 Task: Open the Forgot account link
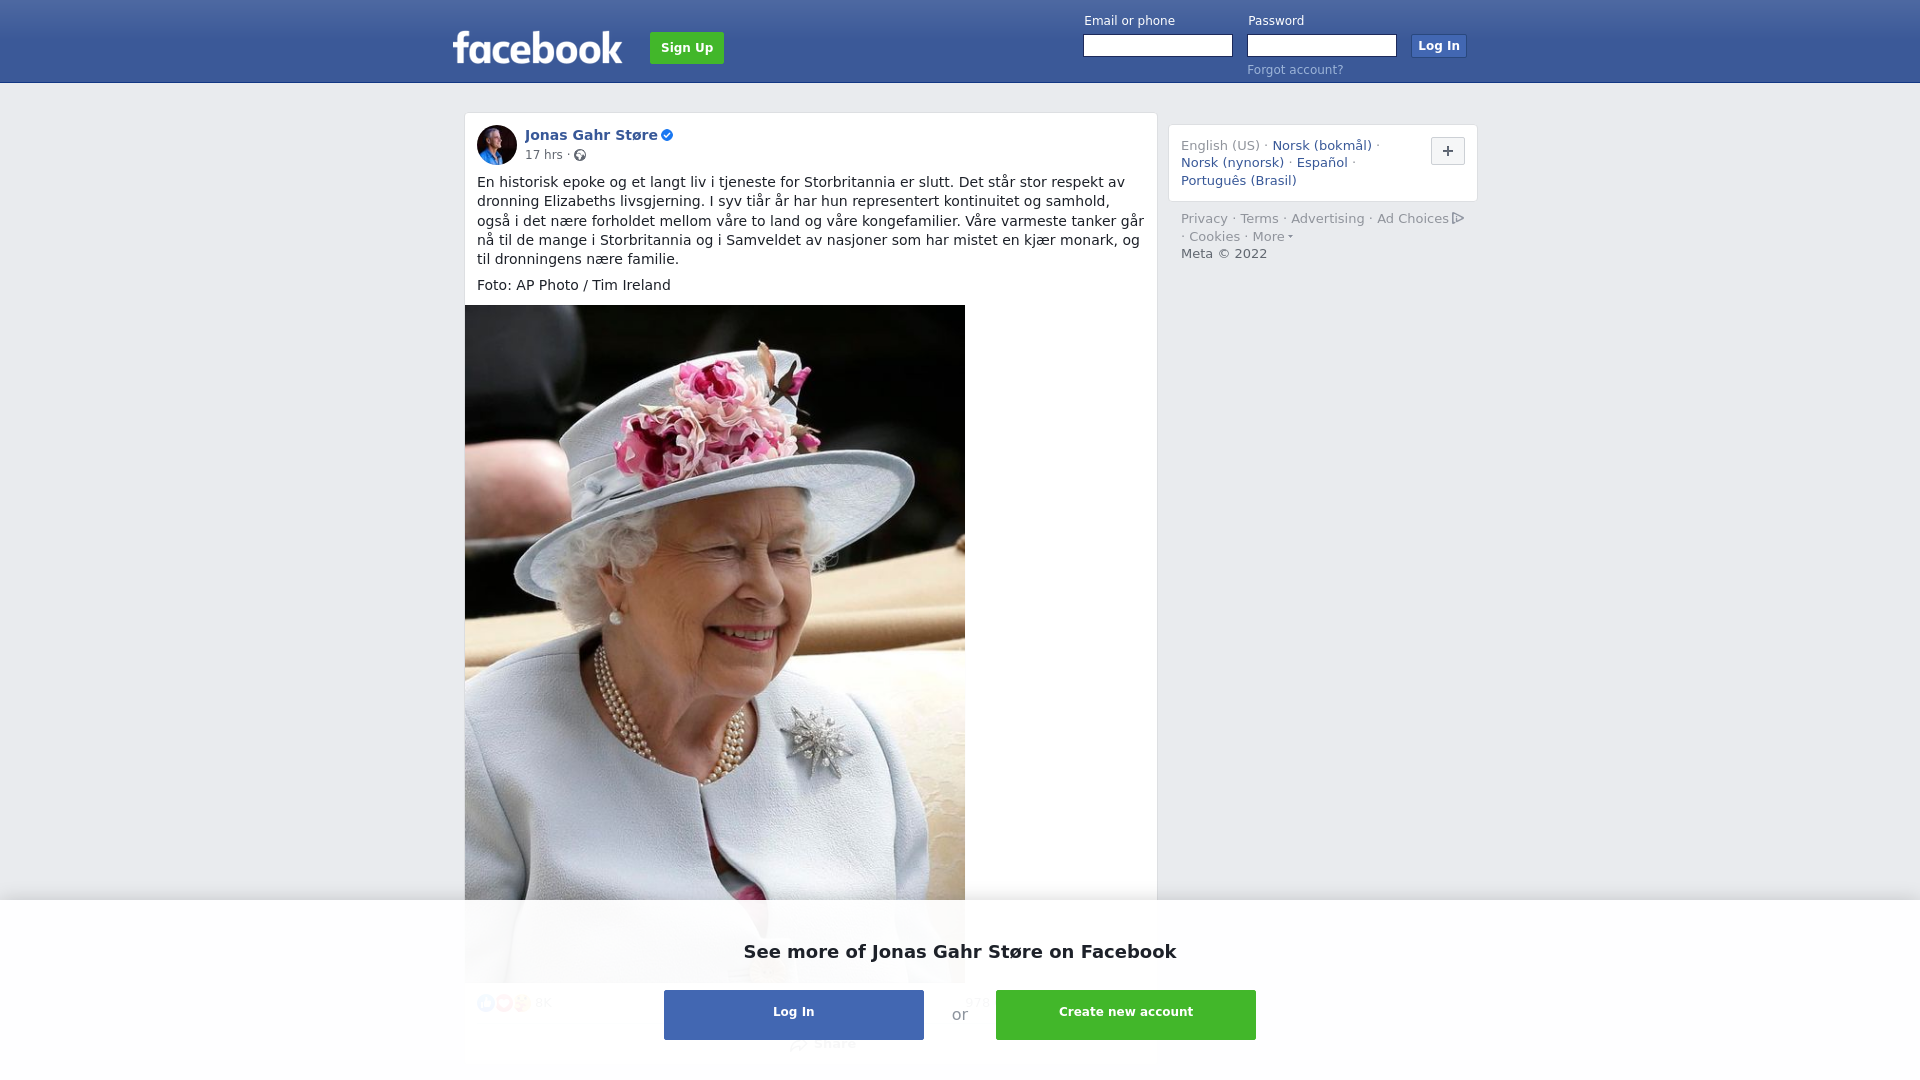click(x=1295, y=70)
